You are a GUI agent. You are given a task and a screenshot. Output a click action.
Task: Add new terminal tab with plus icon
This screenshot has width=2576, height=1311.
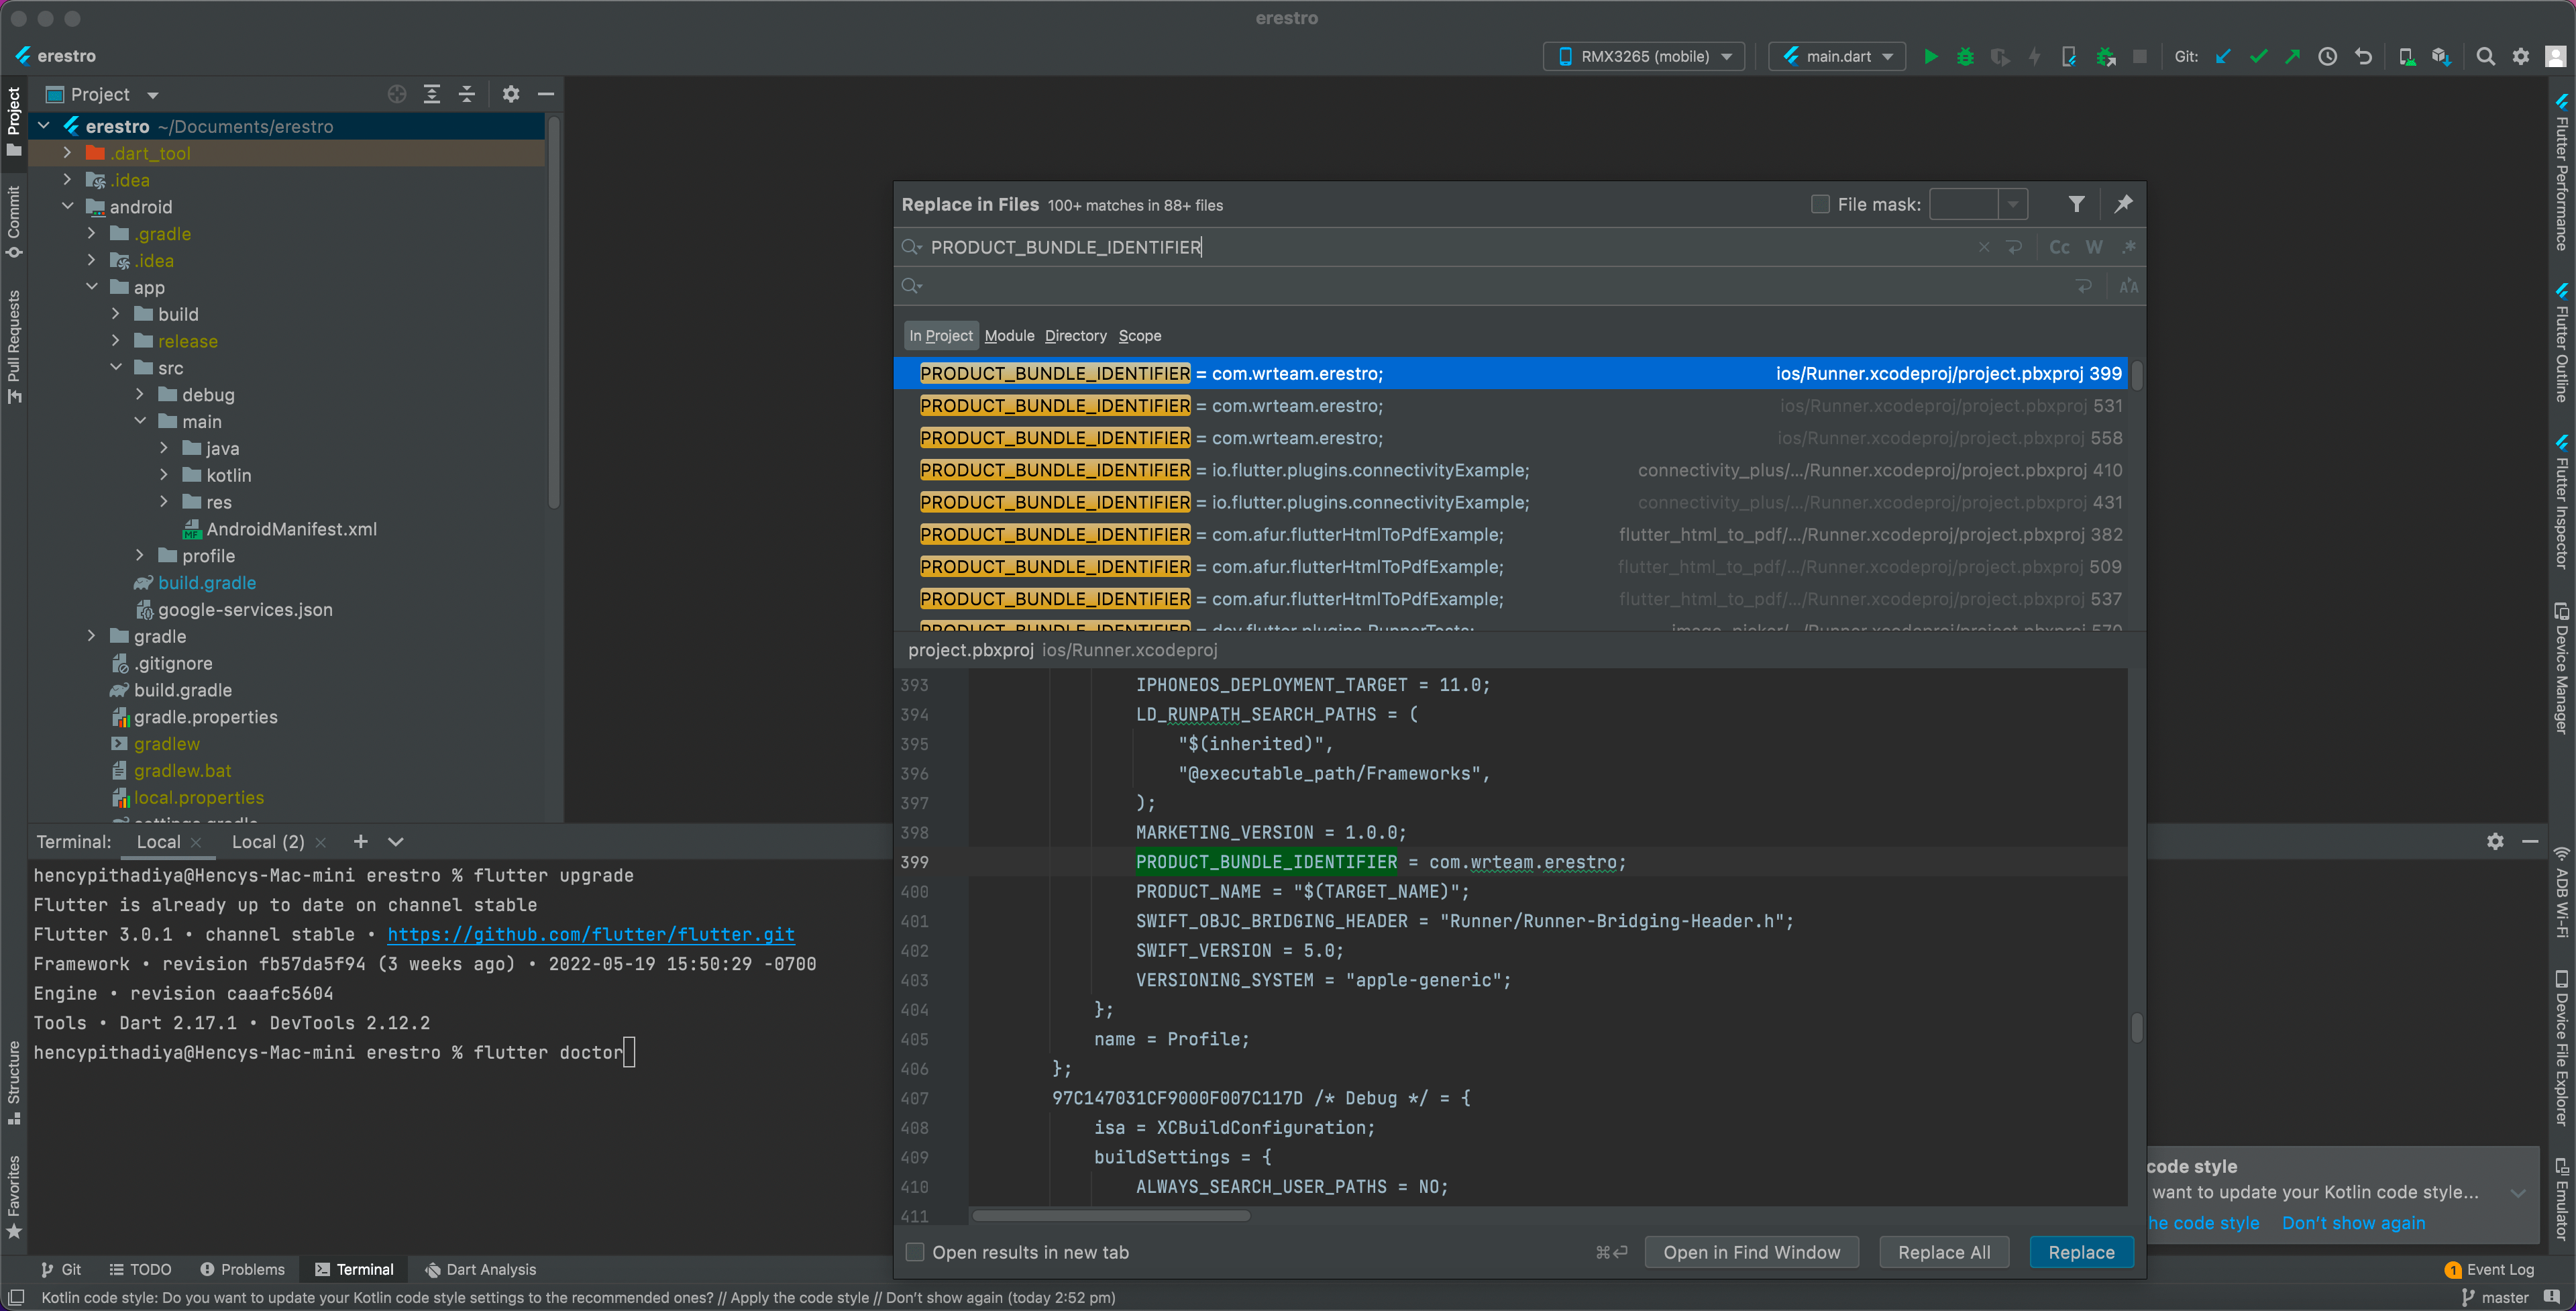click(x=361, y=842)
